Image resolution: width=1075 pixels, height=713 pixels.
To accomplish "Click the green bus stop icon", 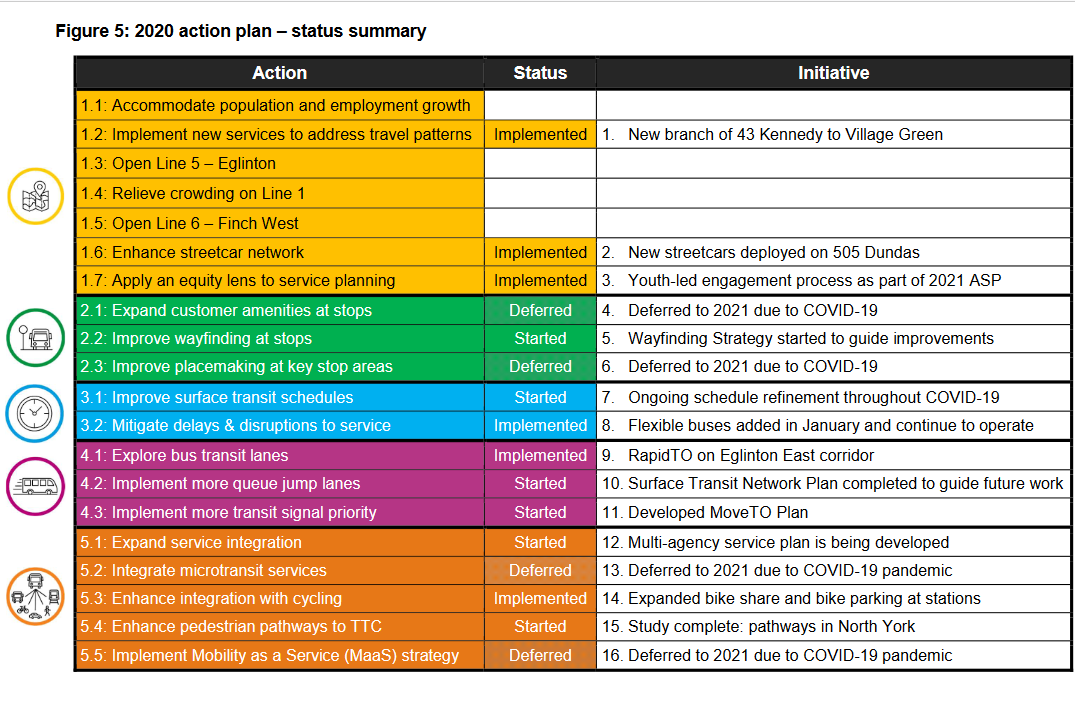I will click(36, 337).
